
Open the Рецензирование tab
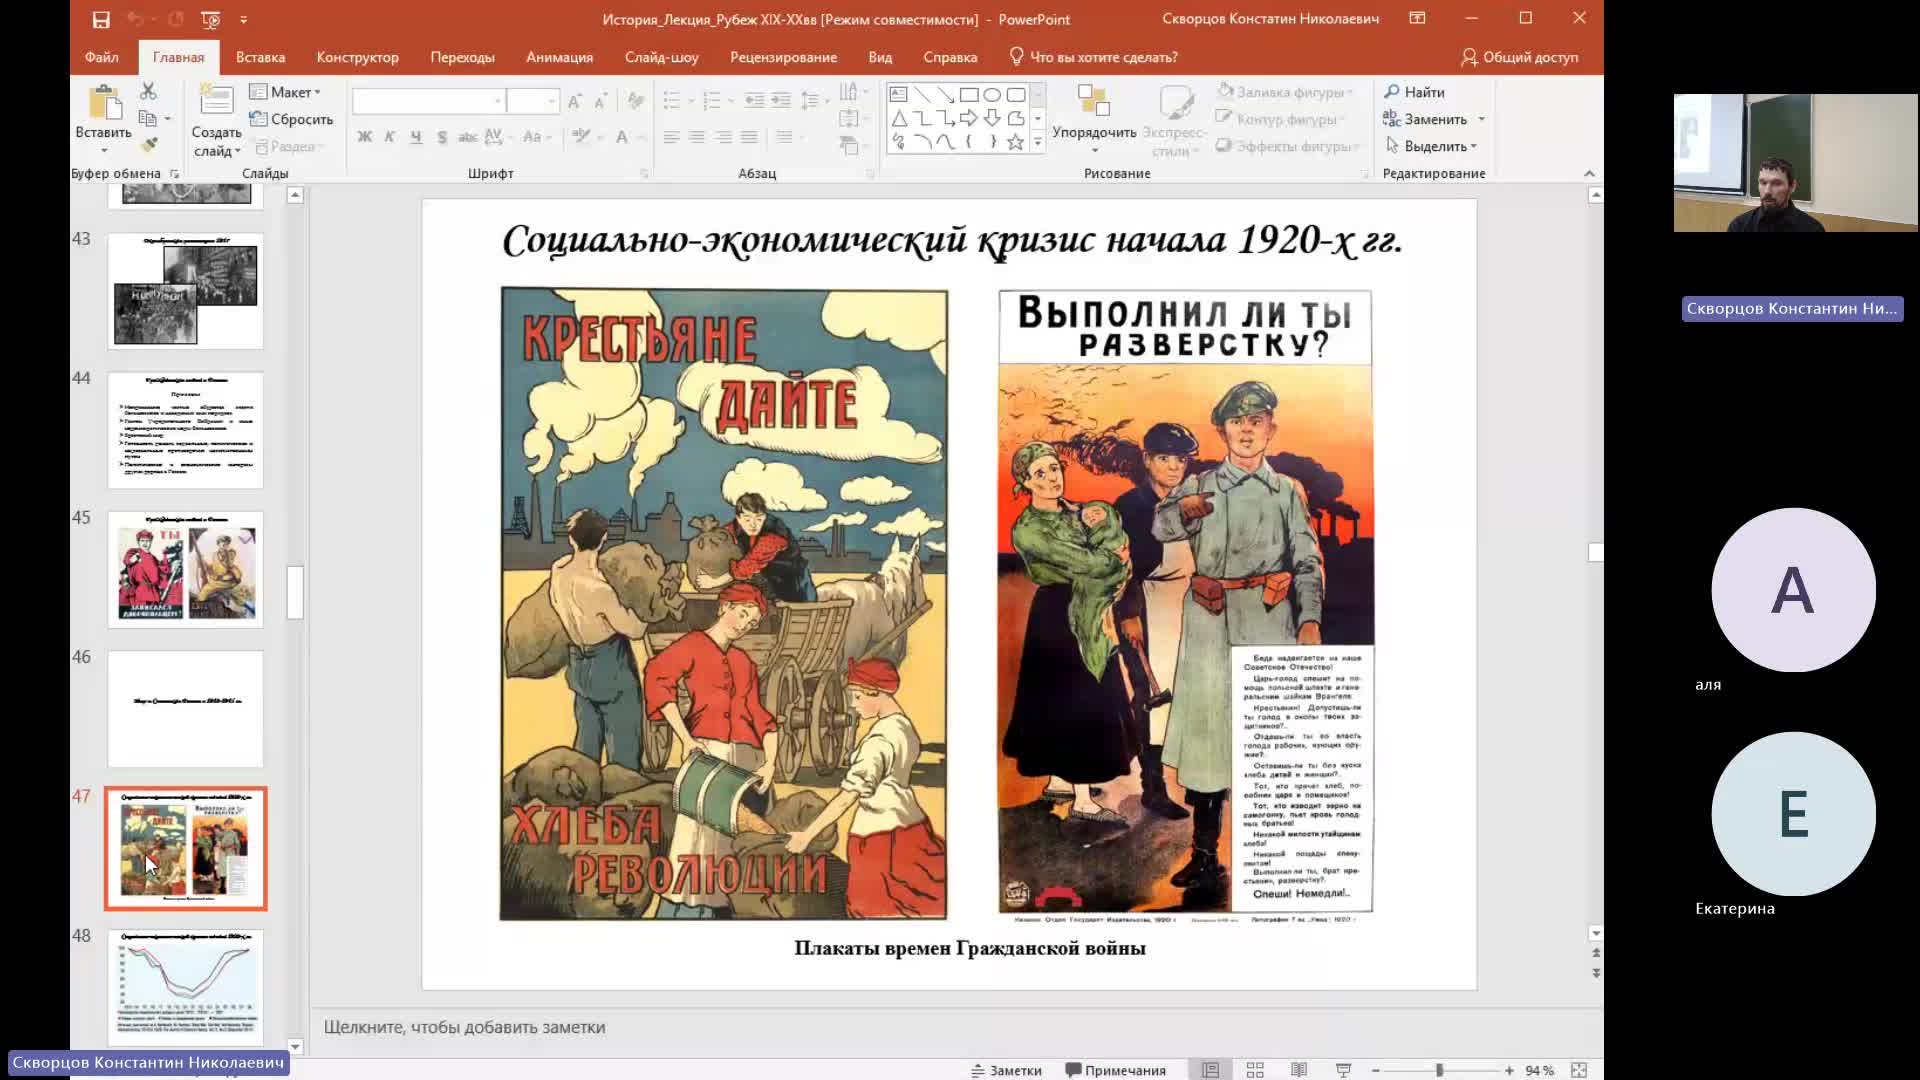pos(783,57)
